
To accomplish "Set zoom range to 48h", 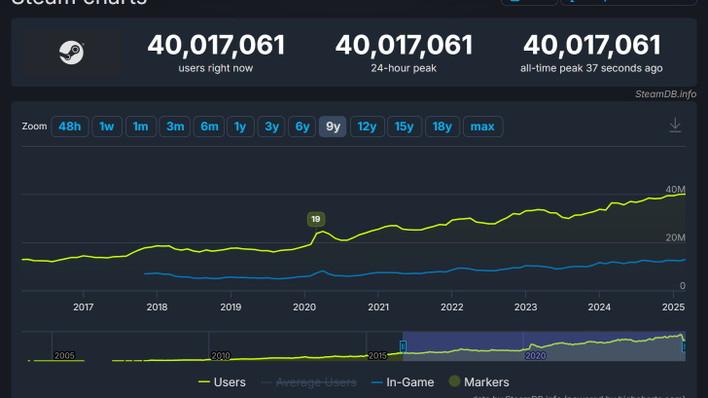I will [x=70, y=126].
